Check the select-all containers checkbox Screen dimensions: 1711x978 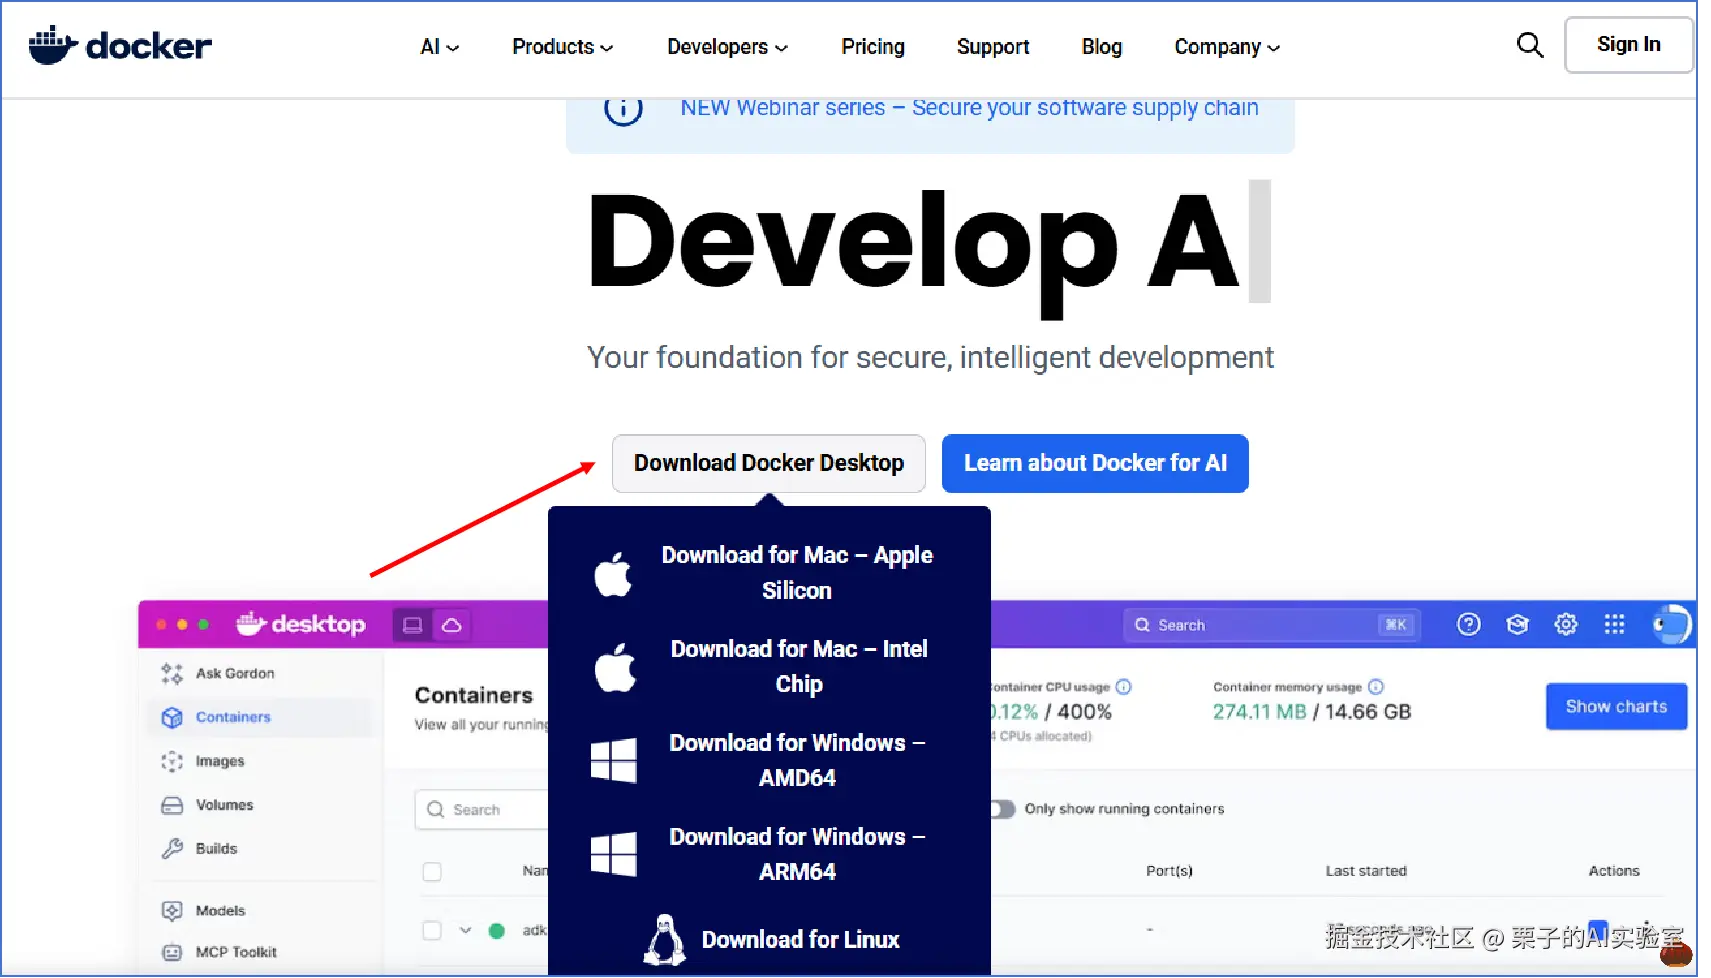(432, 872)
